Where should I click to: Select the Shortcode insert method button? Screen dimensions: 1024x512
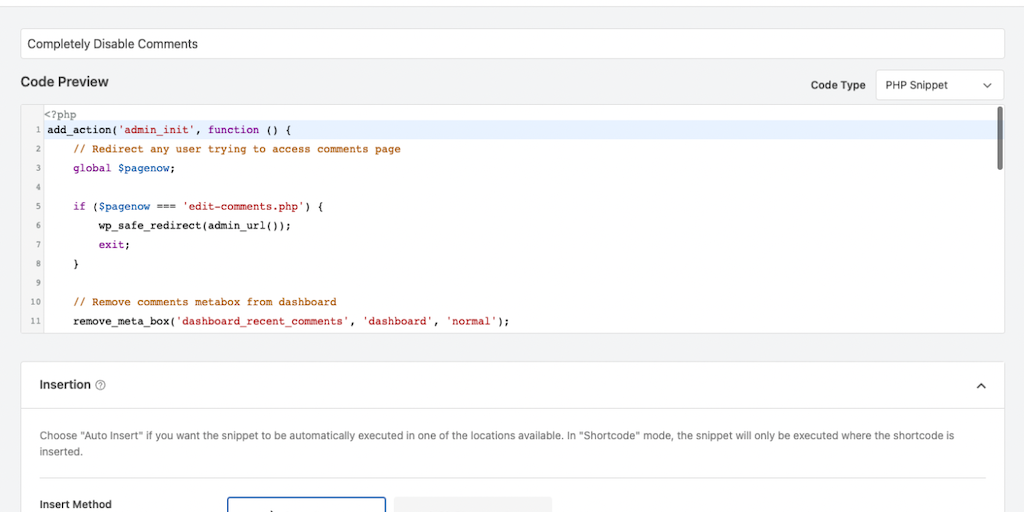(x=472, y=504)
